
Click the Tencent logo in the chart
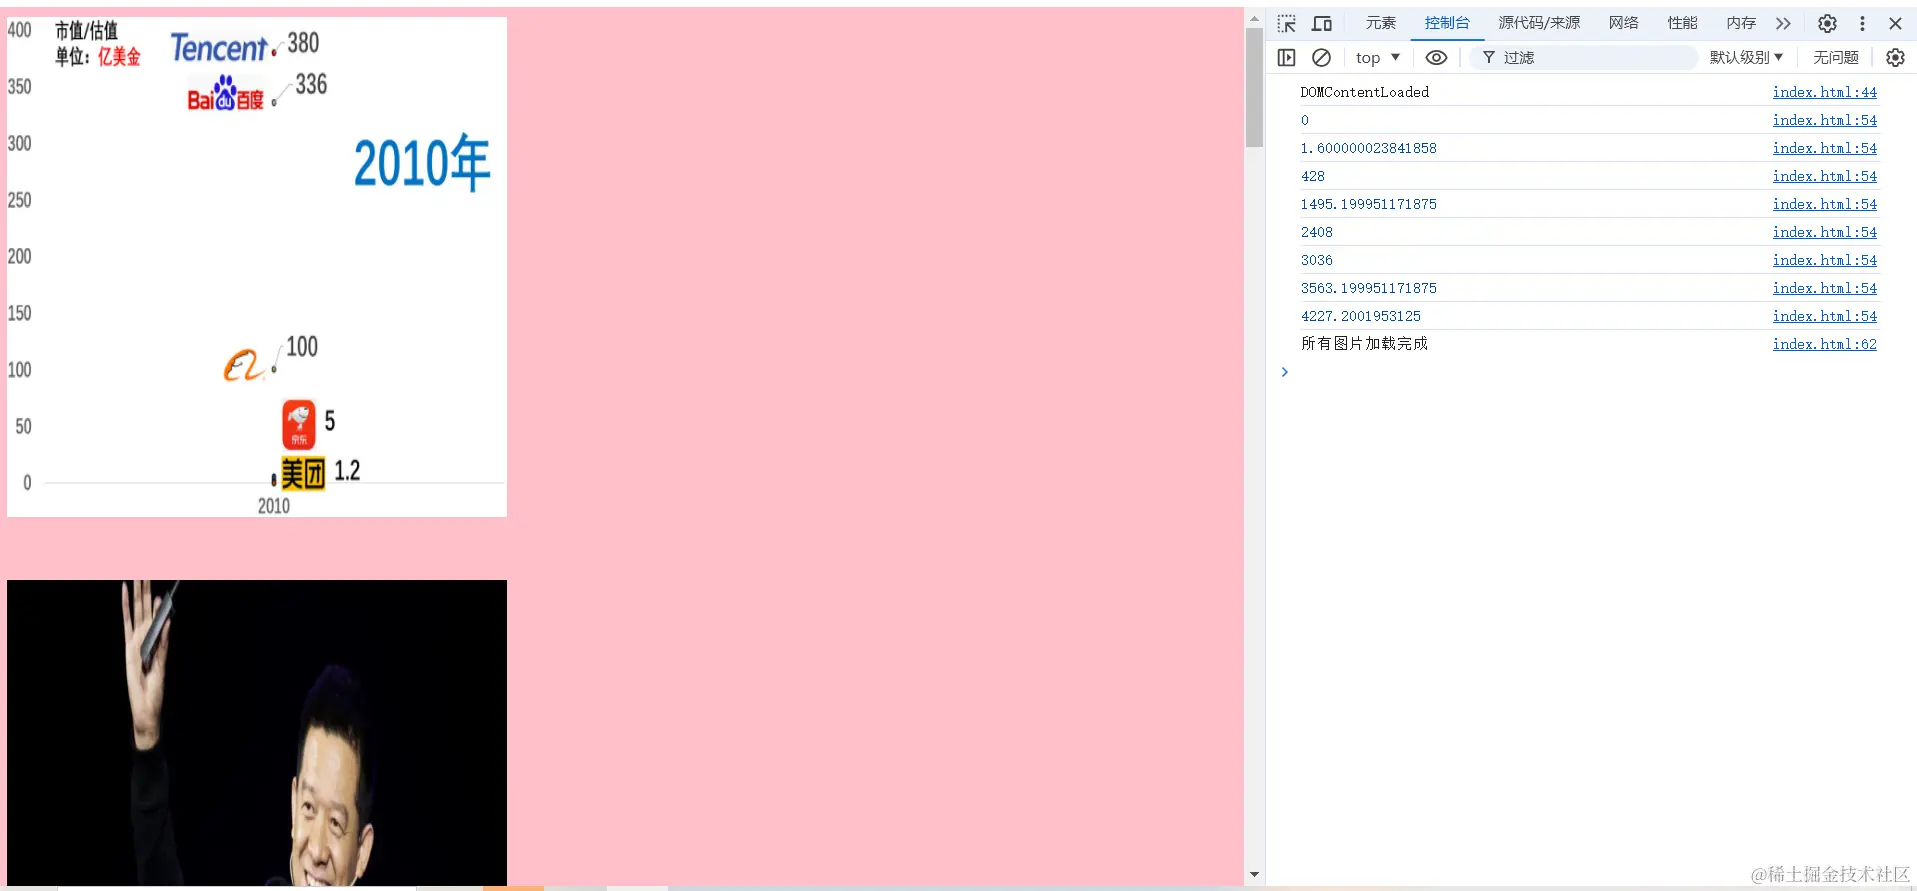219,47
